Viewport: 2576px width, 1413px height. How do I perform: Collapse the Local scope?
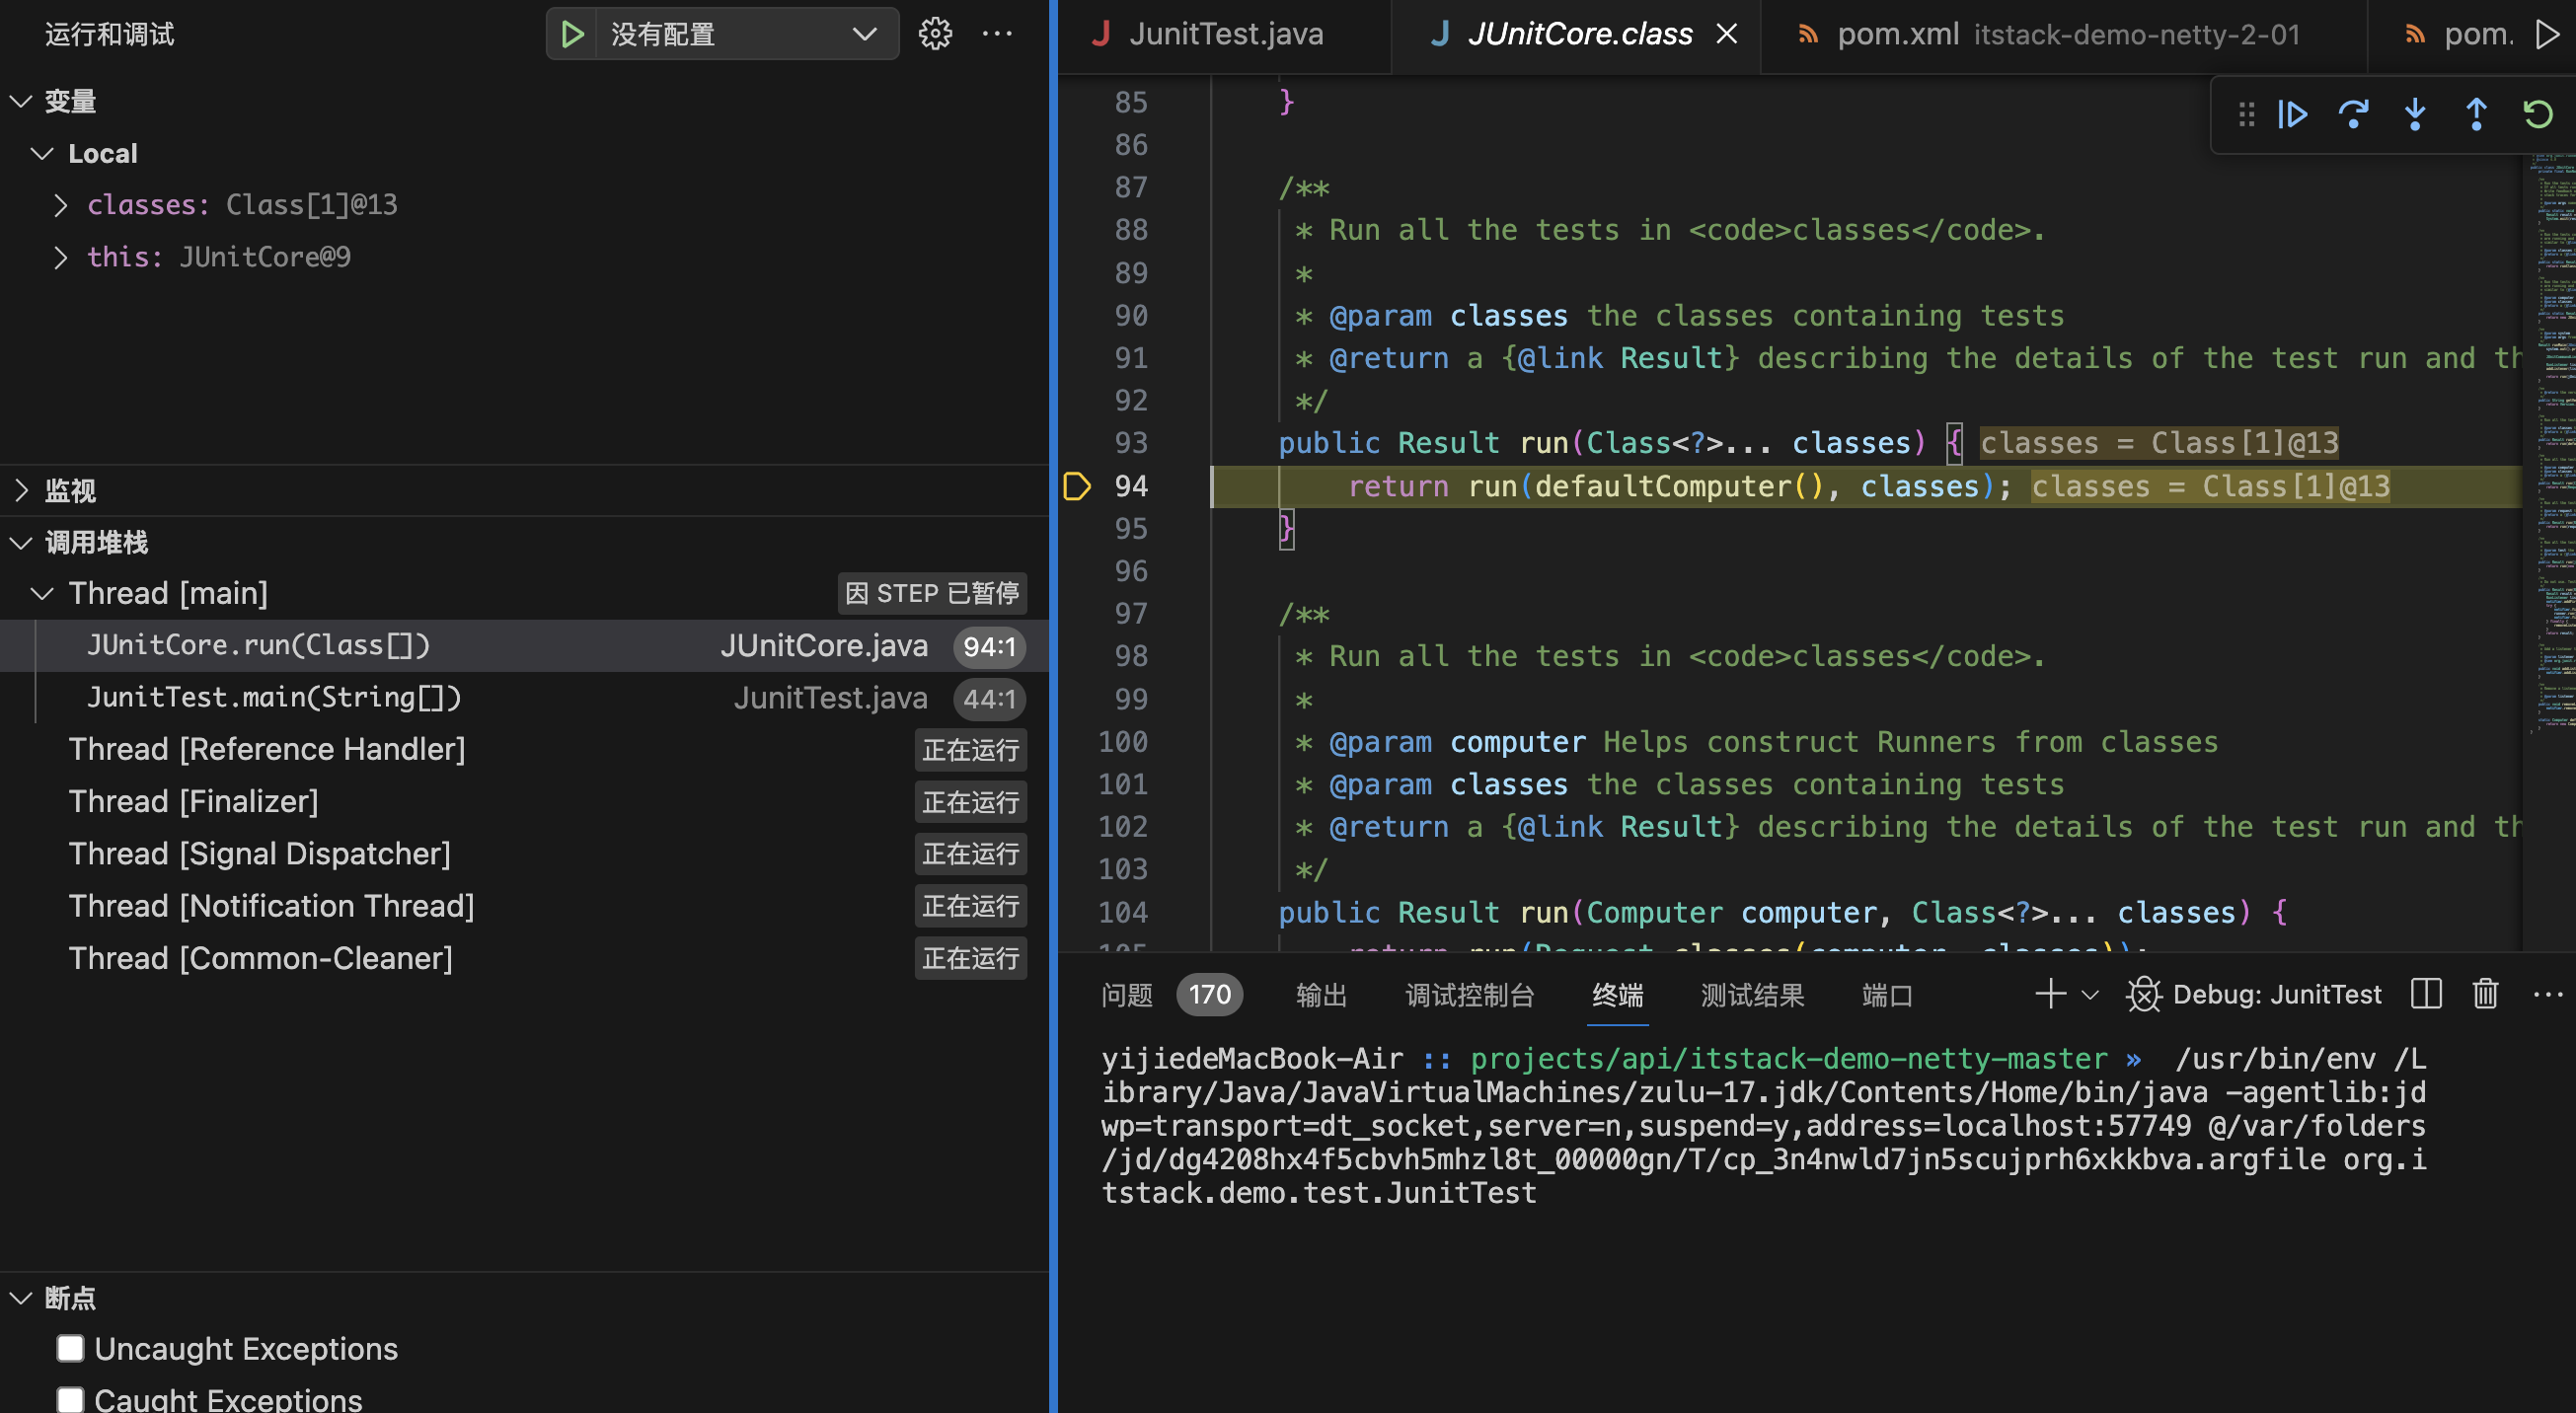click(42, 153)
